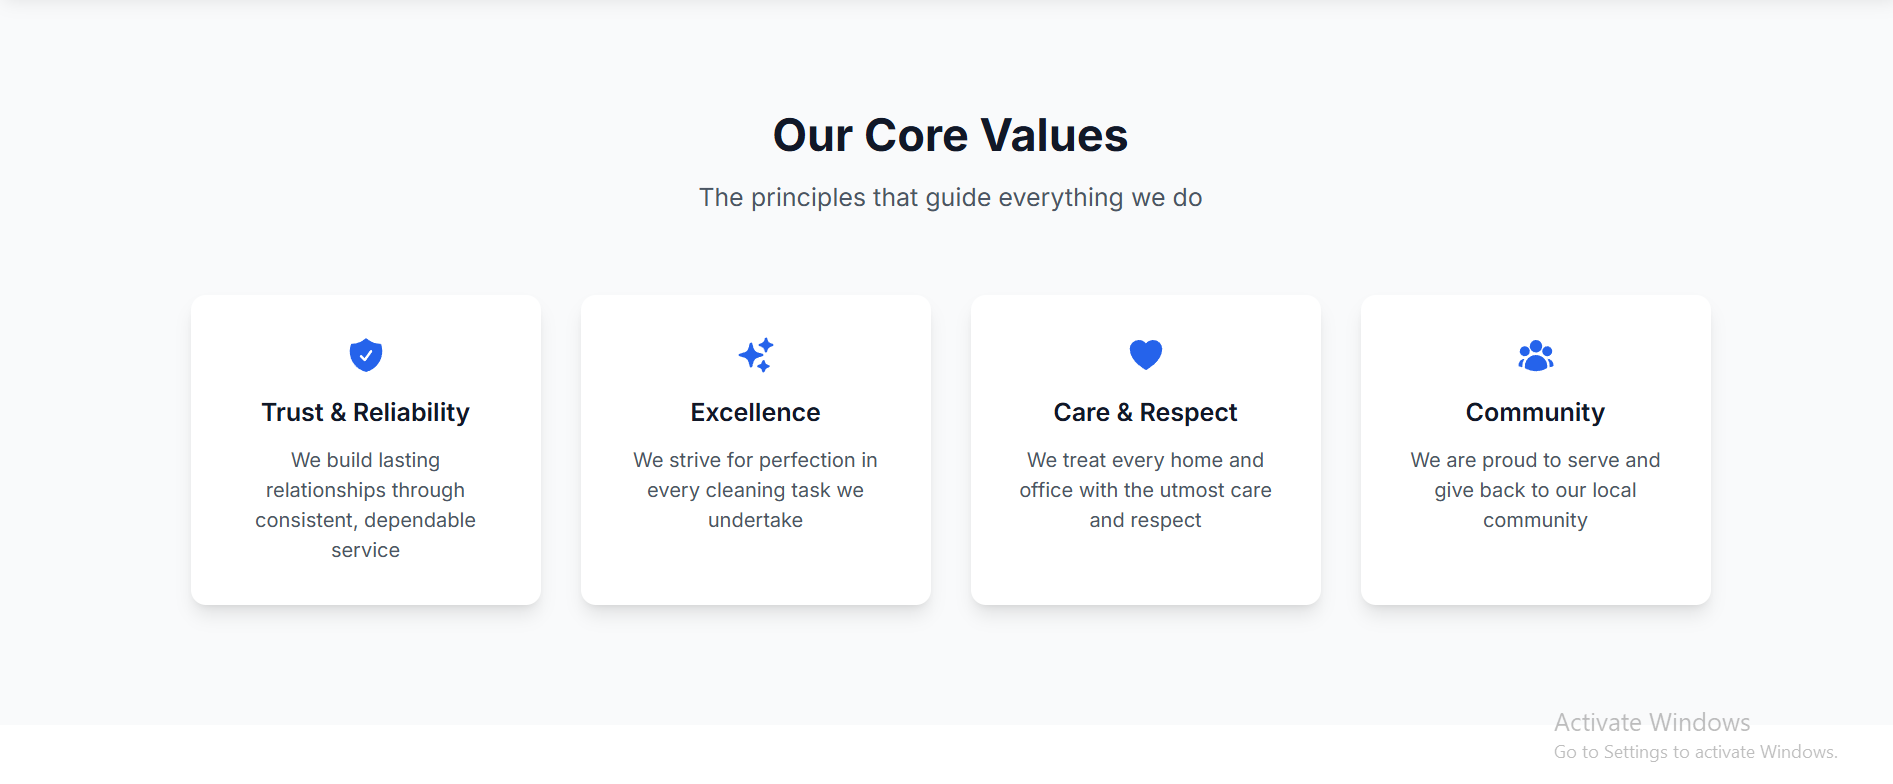Click the sparkles Excellence icon
This screenshot has height=784, width=1893.
[x=756, y=355]
